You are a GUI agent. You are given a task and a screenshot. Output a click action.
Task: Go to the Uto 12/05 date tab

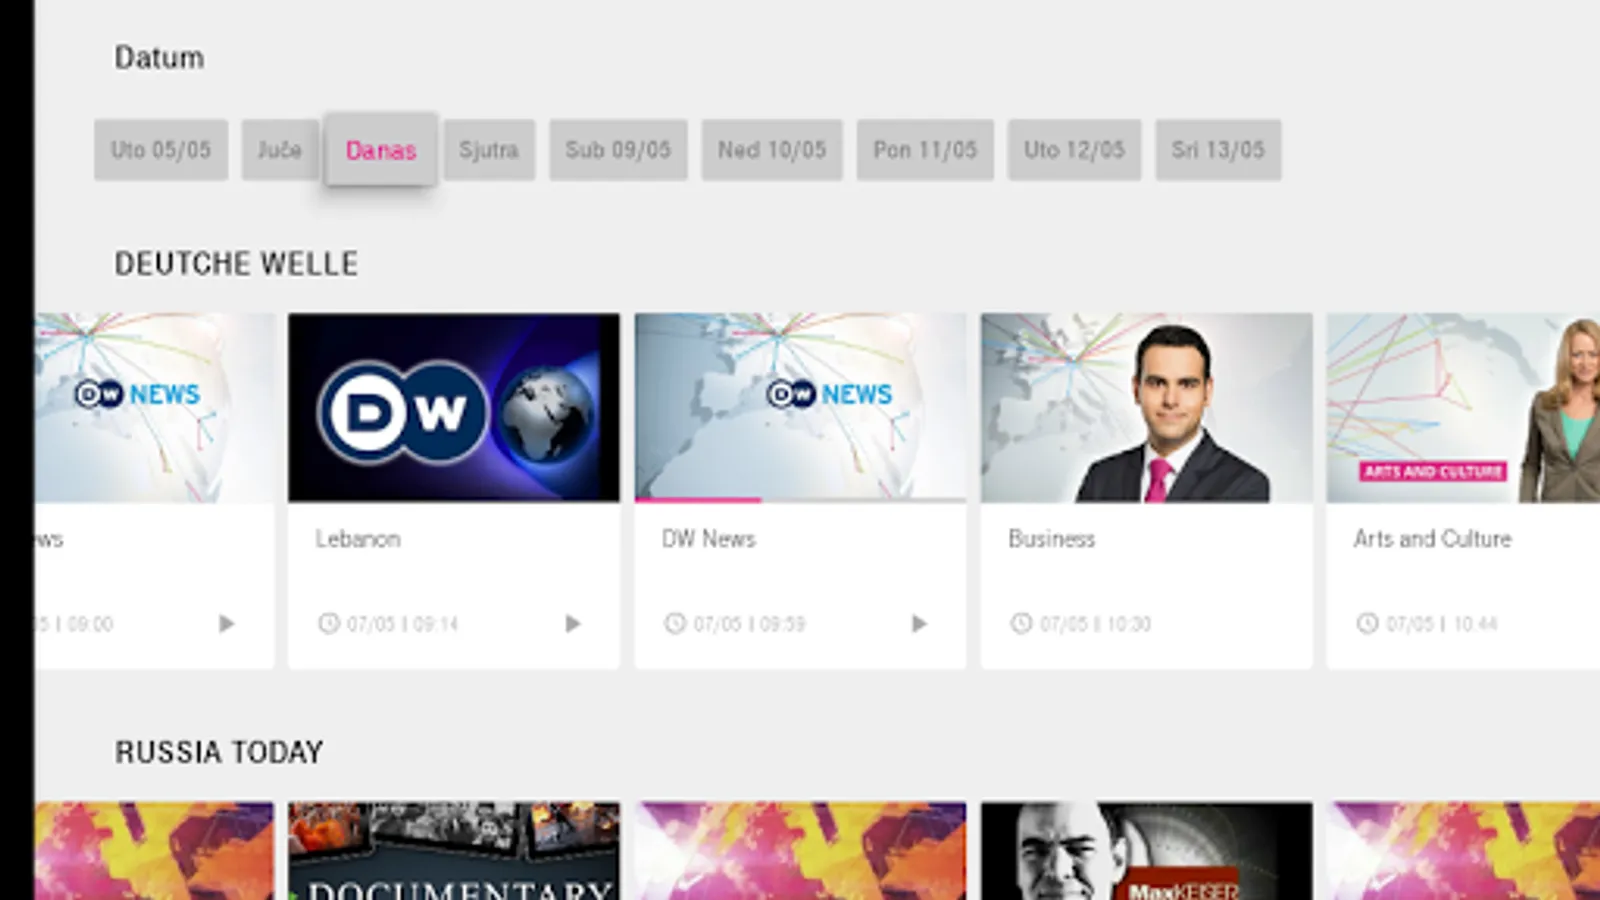click(1074, 150)
